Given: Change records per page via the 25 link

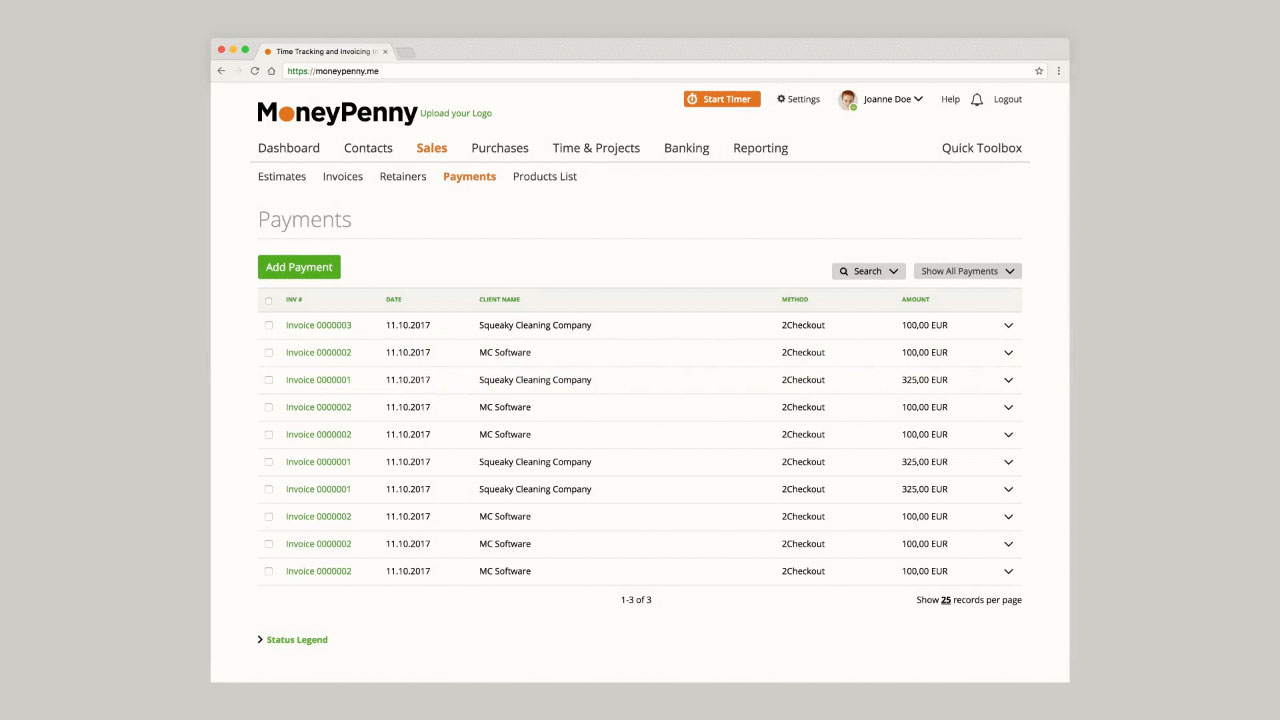Looking at the screenshot, I should [x=946, y=600].
